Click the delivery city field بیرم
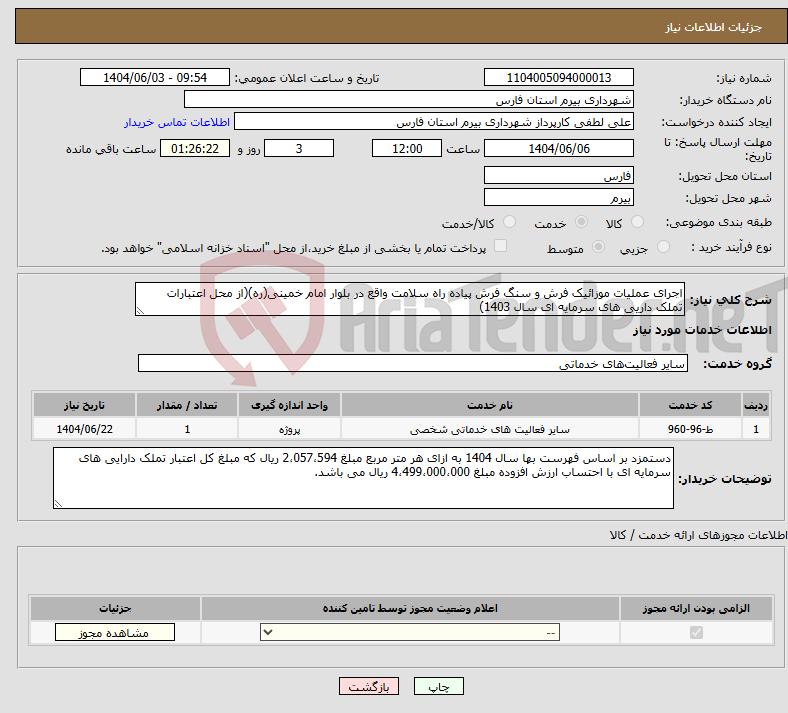This screenshot has height=713, width=788. click(559, 197)
